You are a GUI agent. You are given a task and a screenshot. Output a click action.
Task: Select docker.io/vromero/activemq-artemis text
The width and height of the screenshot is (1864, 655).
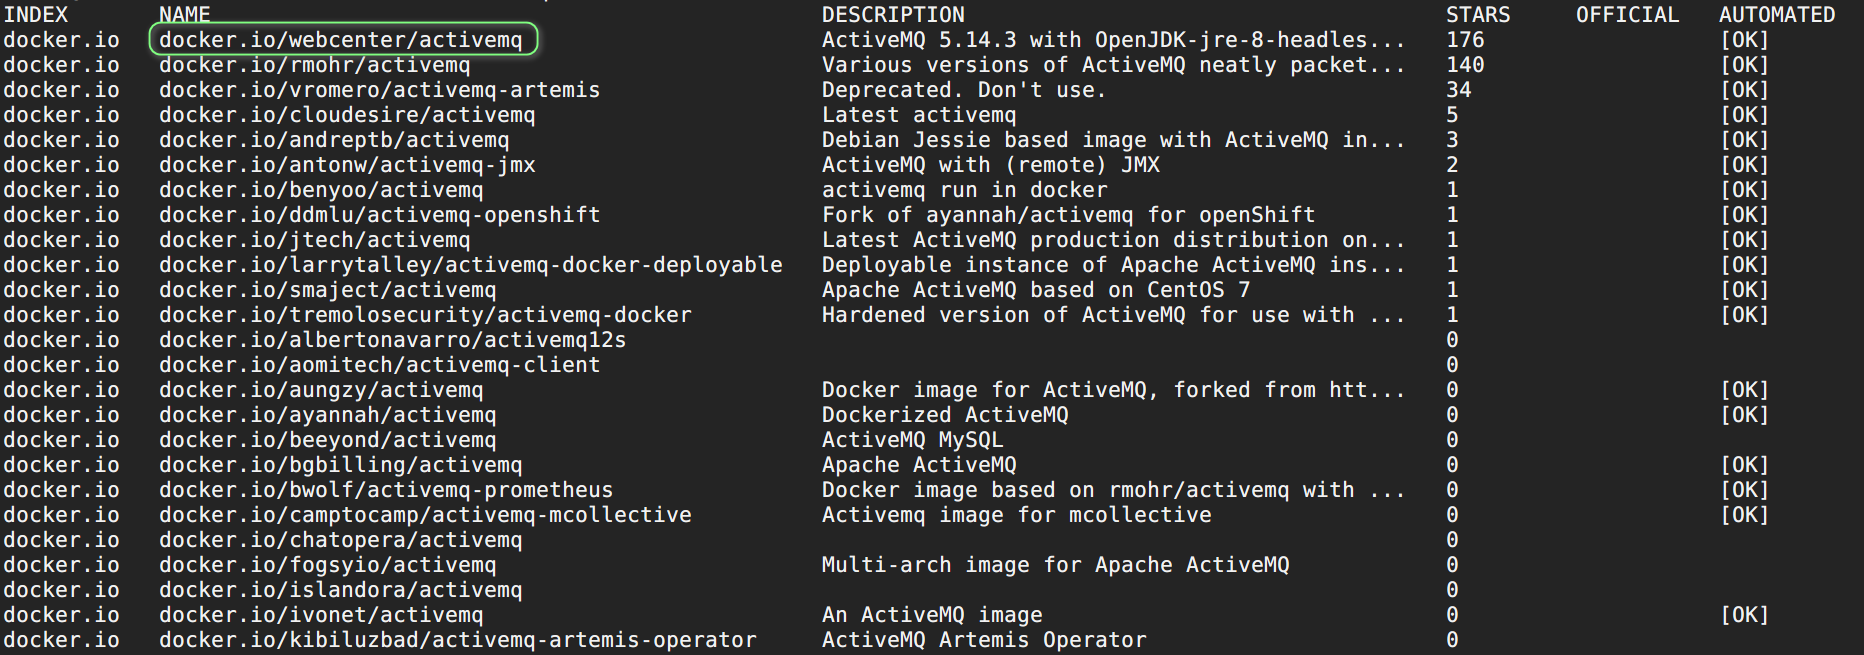[x=380, y=90]
